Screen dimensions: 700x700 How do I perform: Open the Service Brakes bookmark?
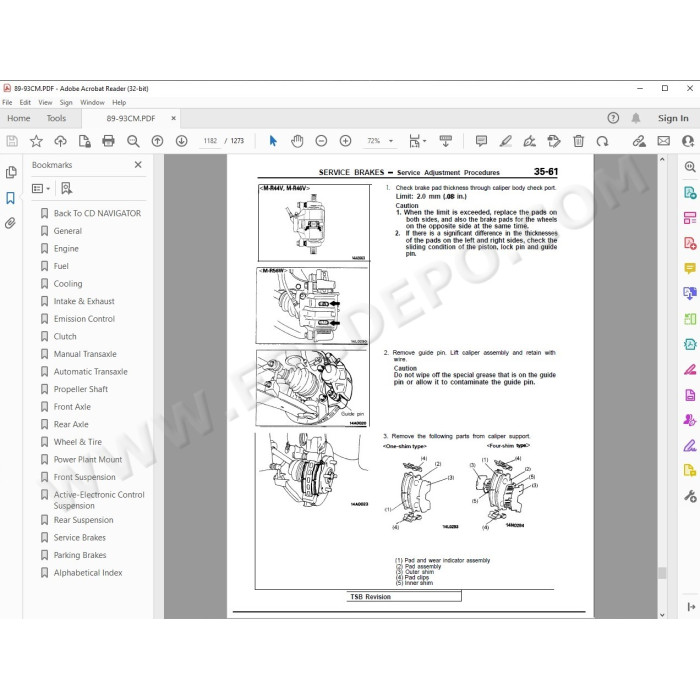click(79, 538)
